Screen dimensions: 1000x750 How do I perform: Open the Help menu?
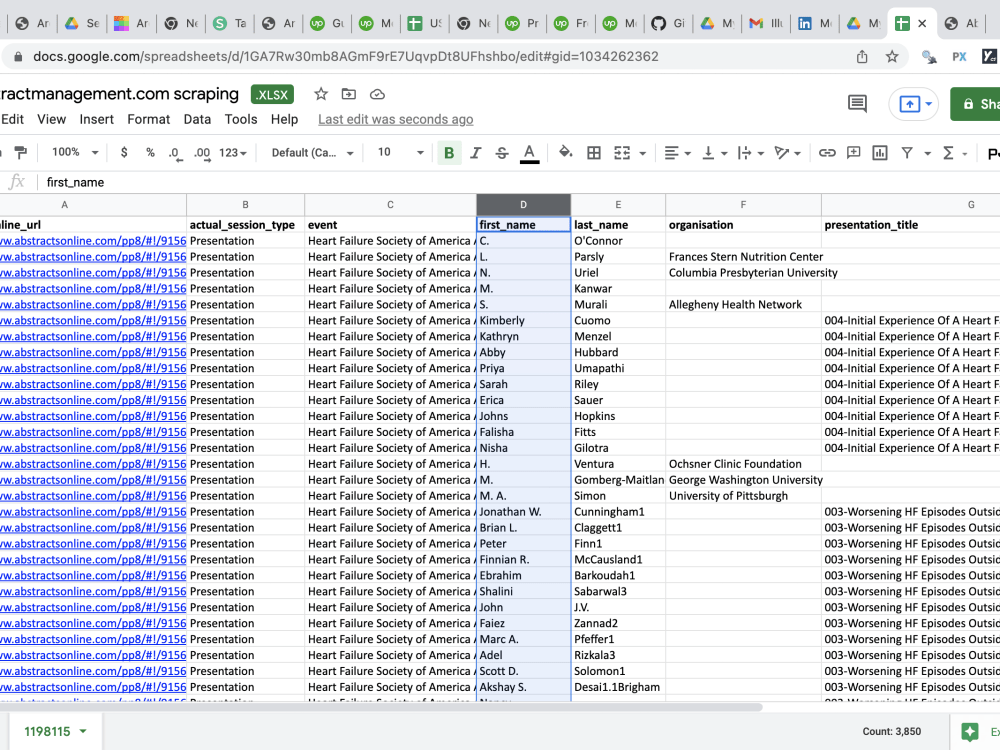[284, 119]
